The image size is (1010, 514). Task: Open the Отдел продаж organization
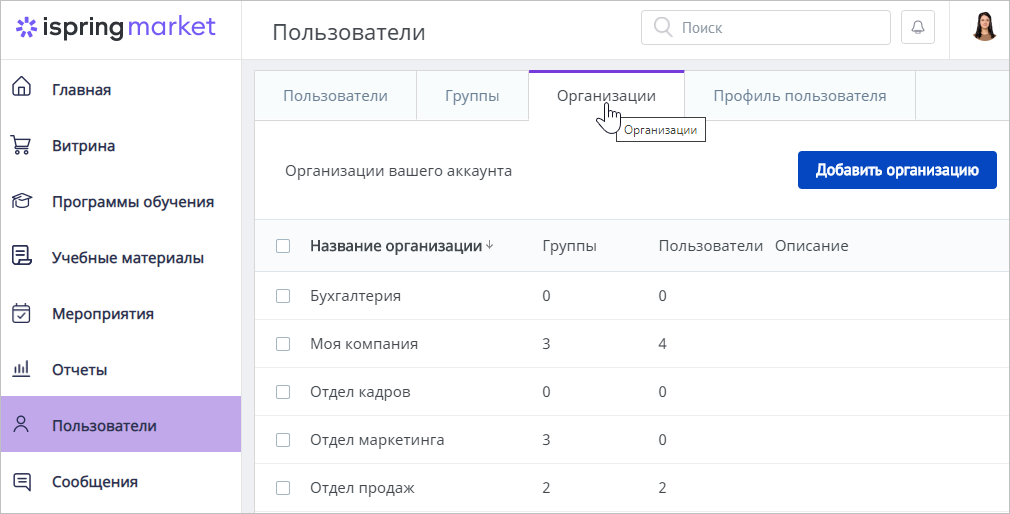[x=362, y=488]
